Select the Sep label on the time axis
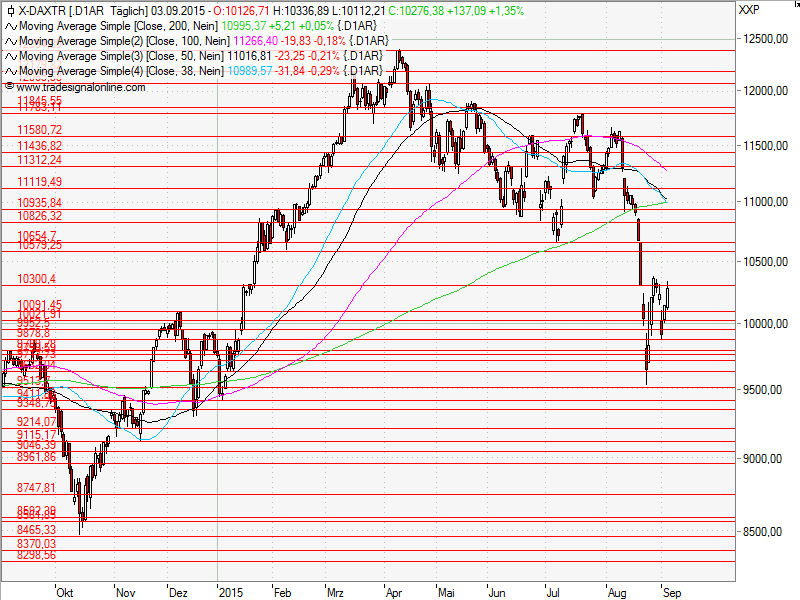The image size is (800, 600). tap(673, 591)
